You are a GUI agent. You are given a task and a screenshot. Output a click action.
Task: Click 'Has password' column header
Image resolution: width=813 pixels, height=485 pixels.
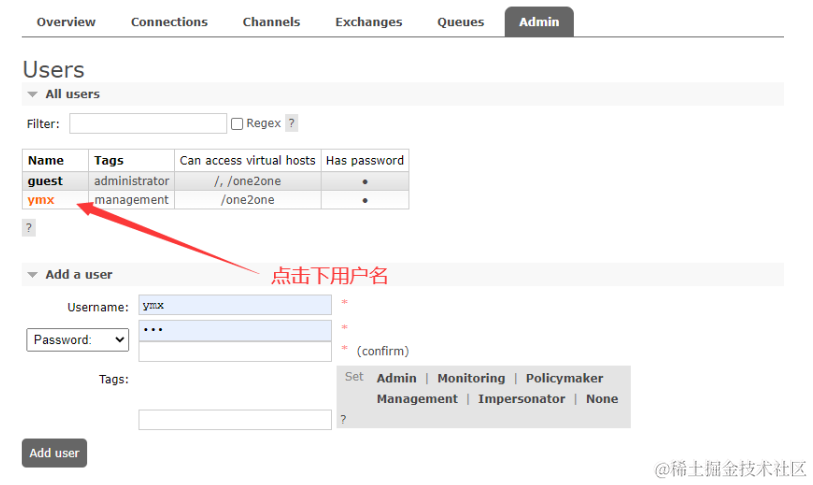coord(365,161)
